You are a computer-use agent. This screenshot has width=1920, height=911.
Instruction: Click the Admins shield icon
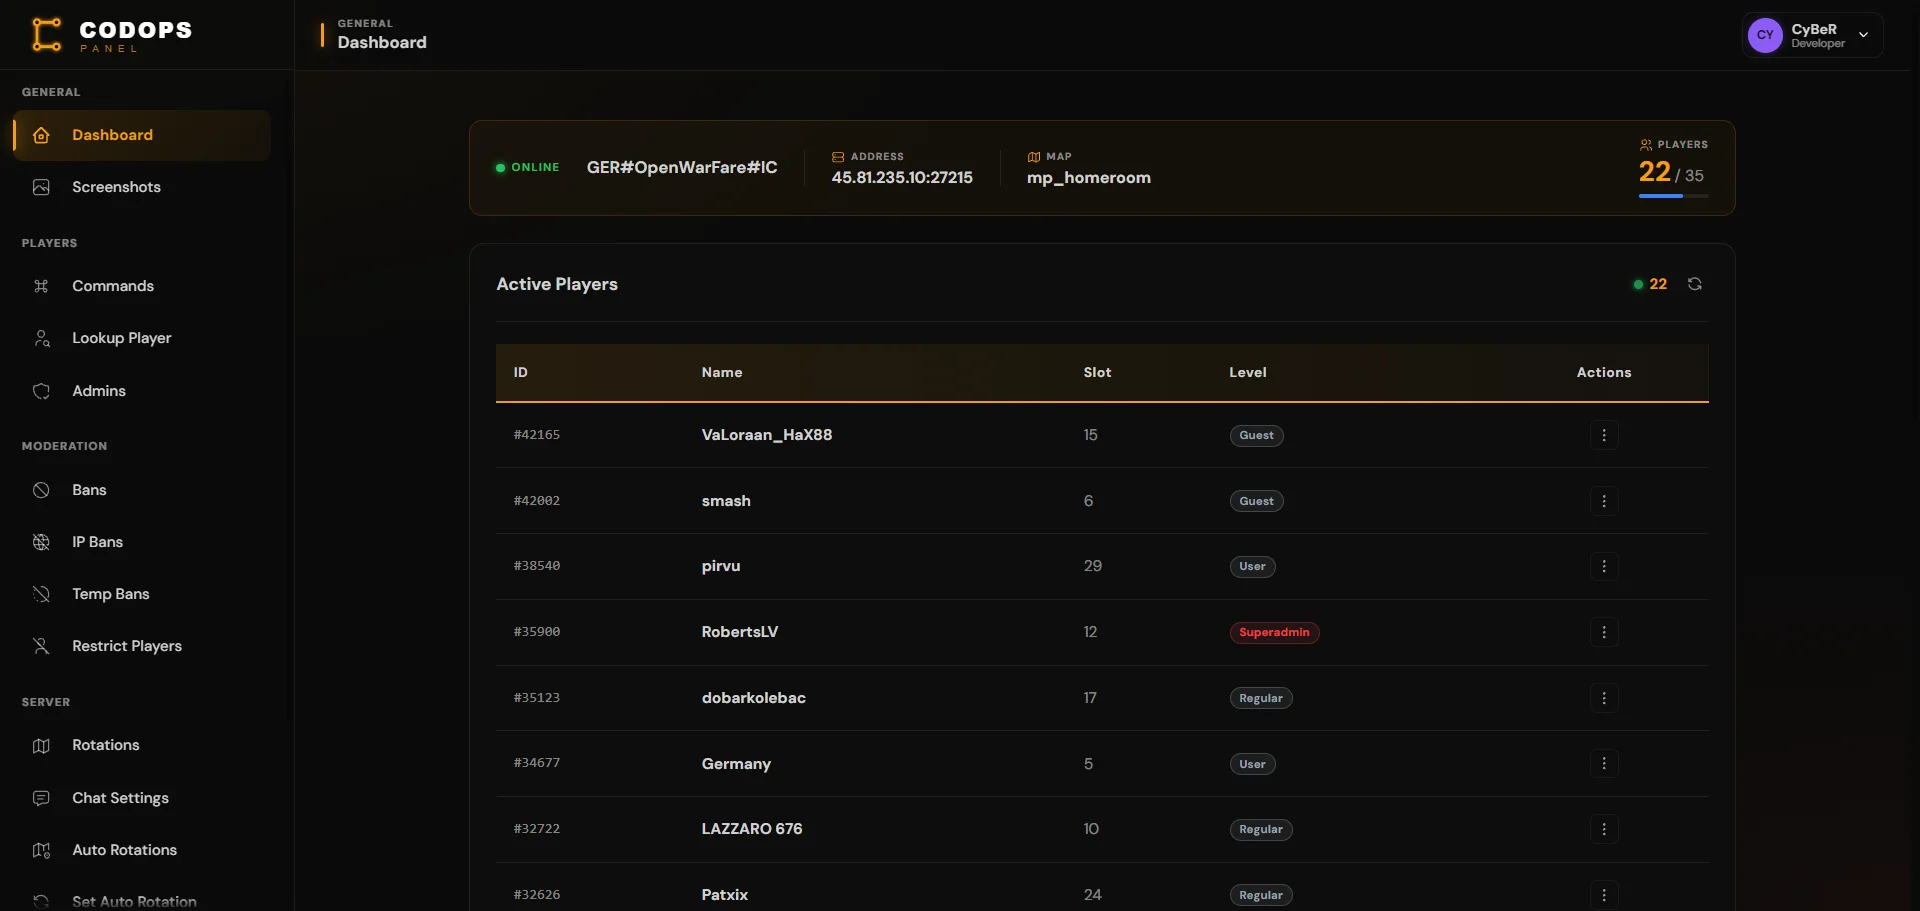pyautogui.click(x=41, y=391)
